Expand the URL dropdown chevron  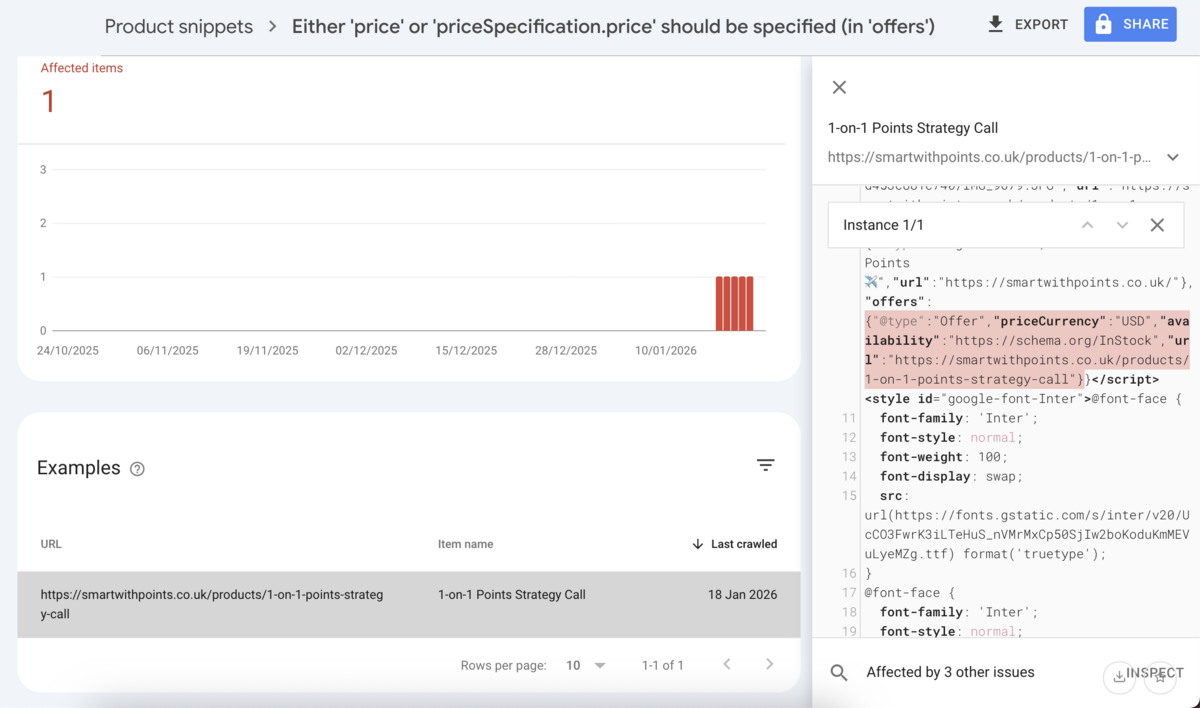[1173, 157]
